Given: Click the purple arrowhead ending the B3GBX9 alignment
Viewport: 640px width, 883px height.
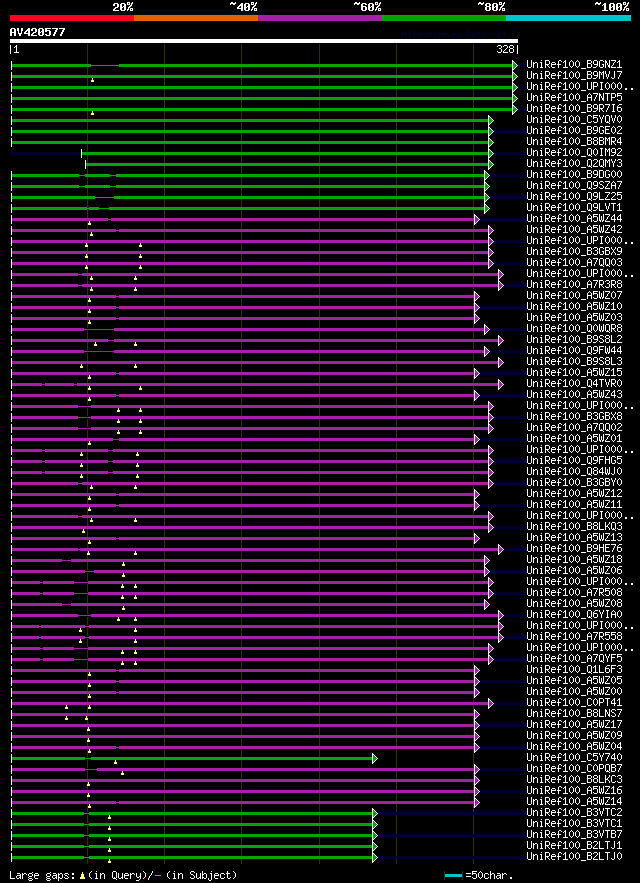Looking at the screenshot, I should tap(491, 252).
